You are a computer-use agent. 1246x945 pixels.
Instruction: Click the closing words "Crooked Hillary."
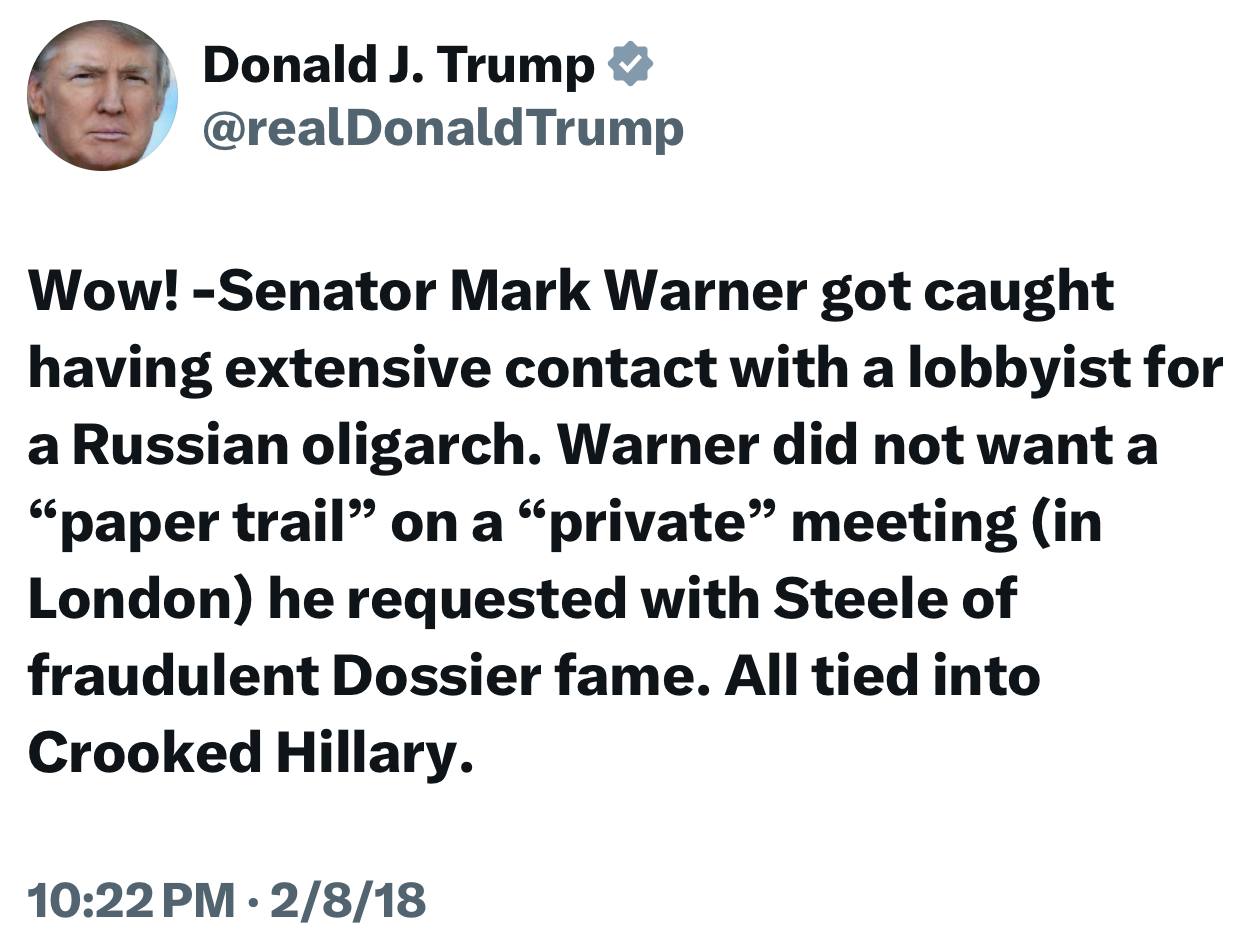pos(249,753)
